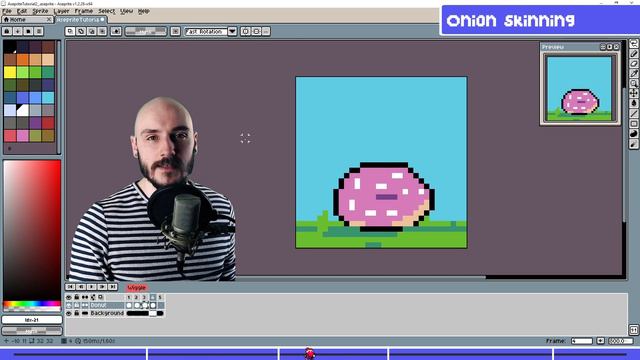Toggle lock on the Donut layer
The height and width of the screenshot is (360, 640).
(x=77, y=305)
